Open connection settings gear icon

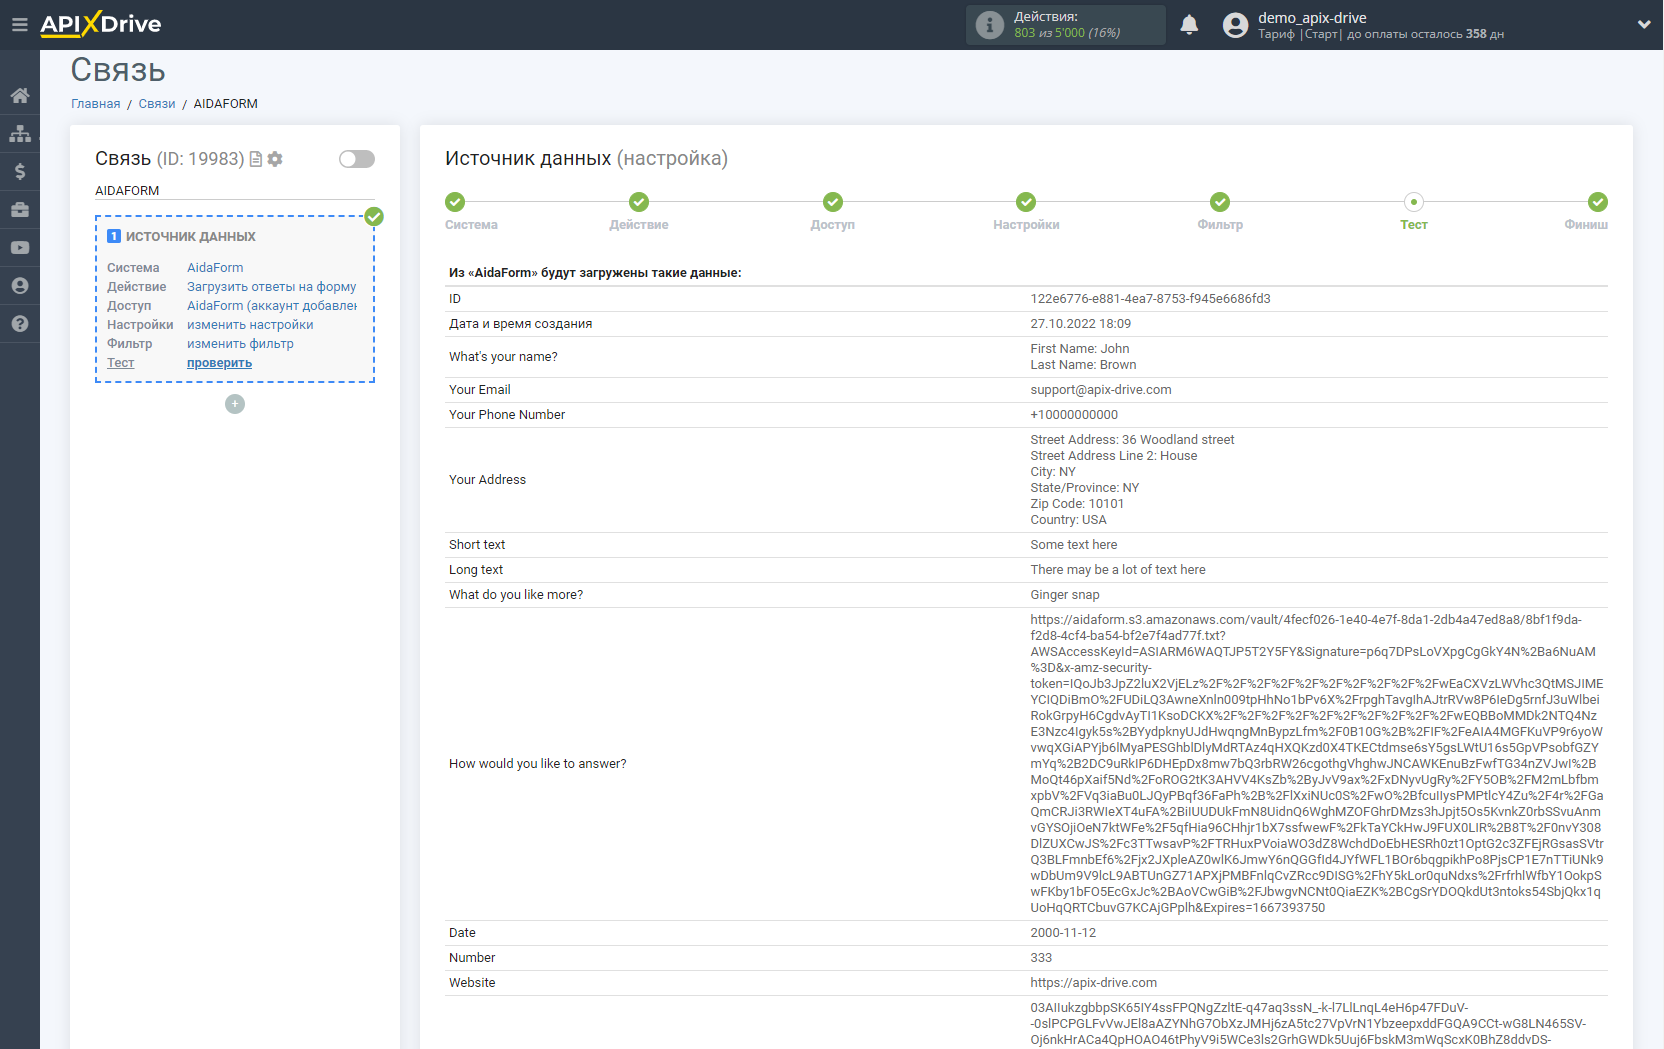(x=275, y=159)
